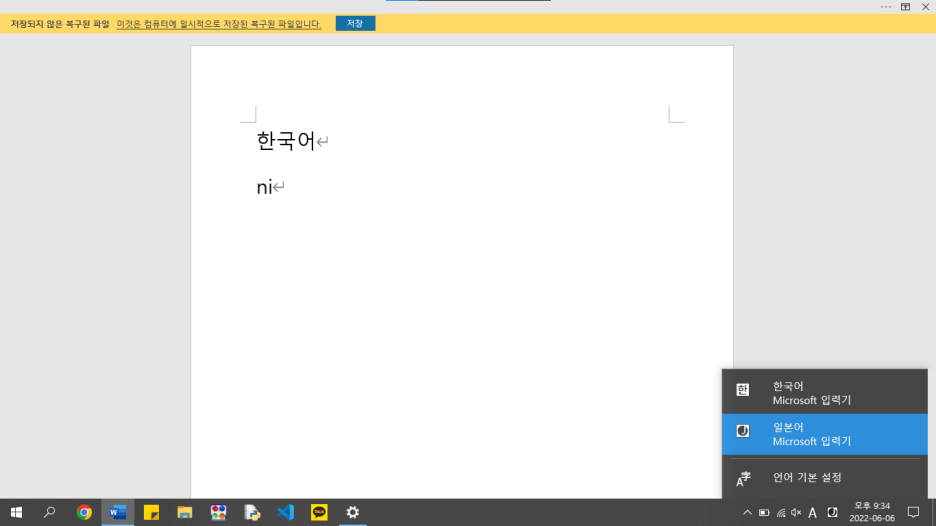Click the 한 icon in the language list
This screenshot has height=526, width=936.
(742, 390)
